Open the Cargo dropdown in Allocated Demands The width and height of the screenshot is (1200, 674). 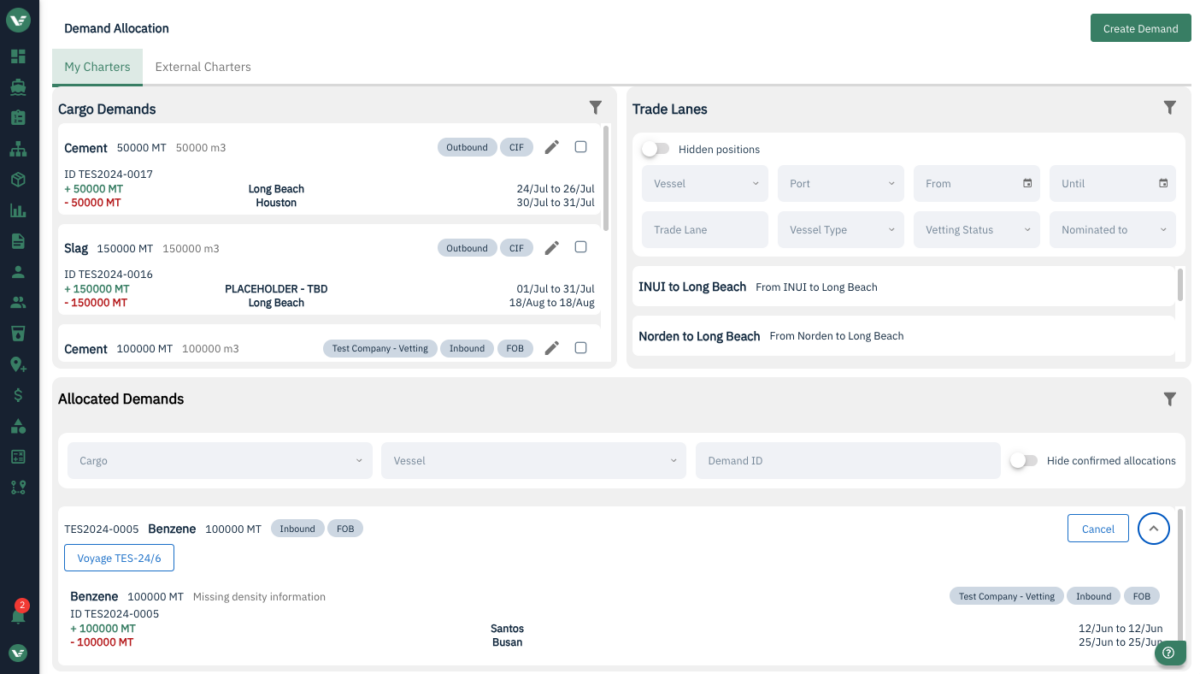[220, 461]
